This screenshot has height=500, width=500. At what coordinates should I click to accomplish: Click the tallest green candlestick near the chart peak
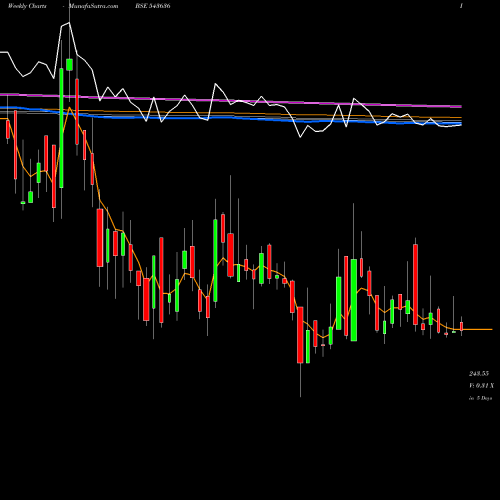click(61, 128)
